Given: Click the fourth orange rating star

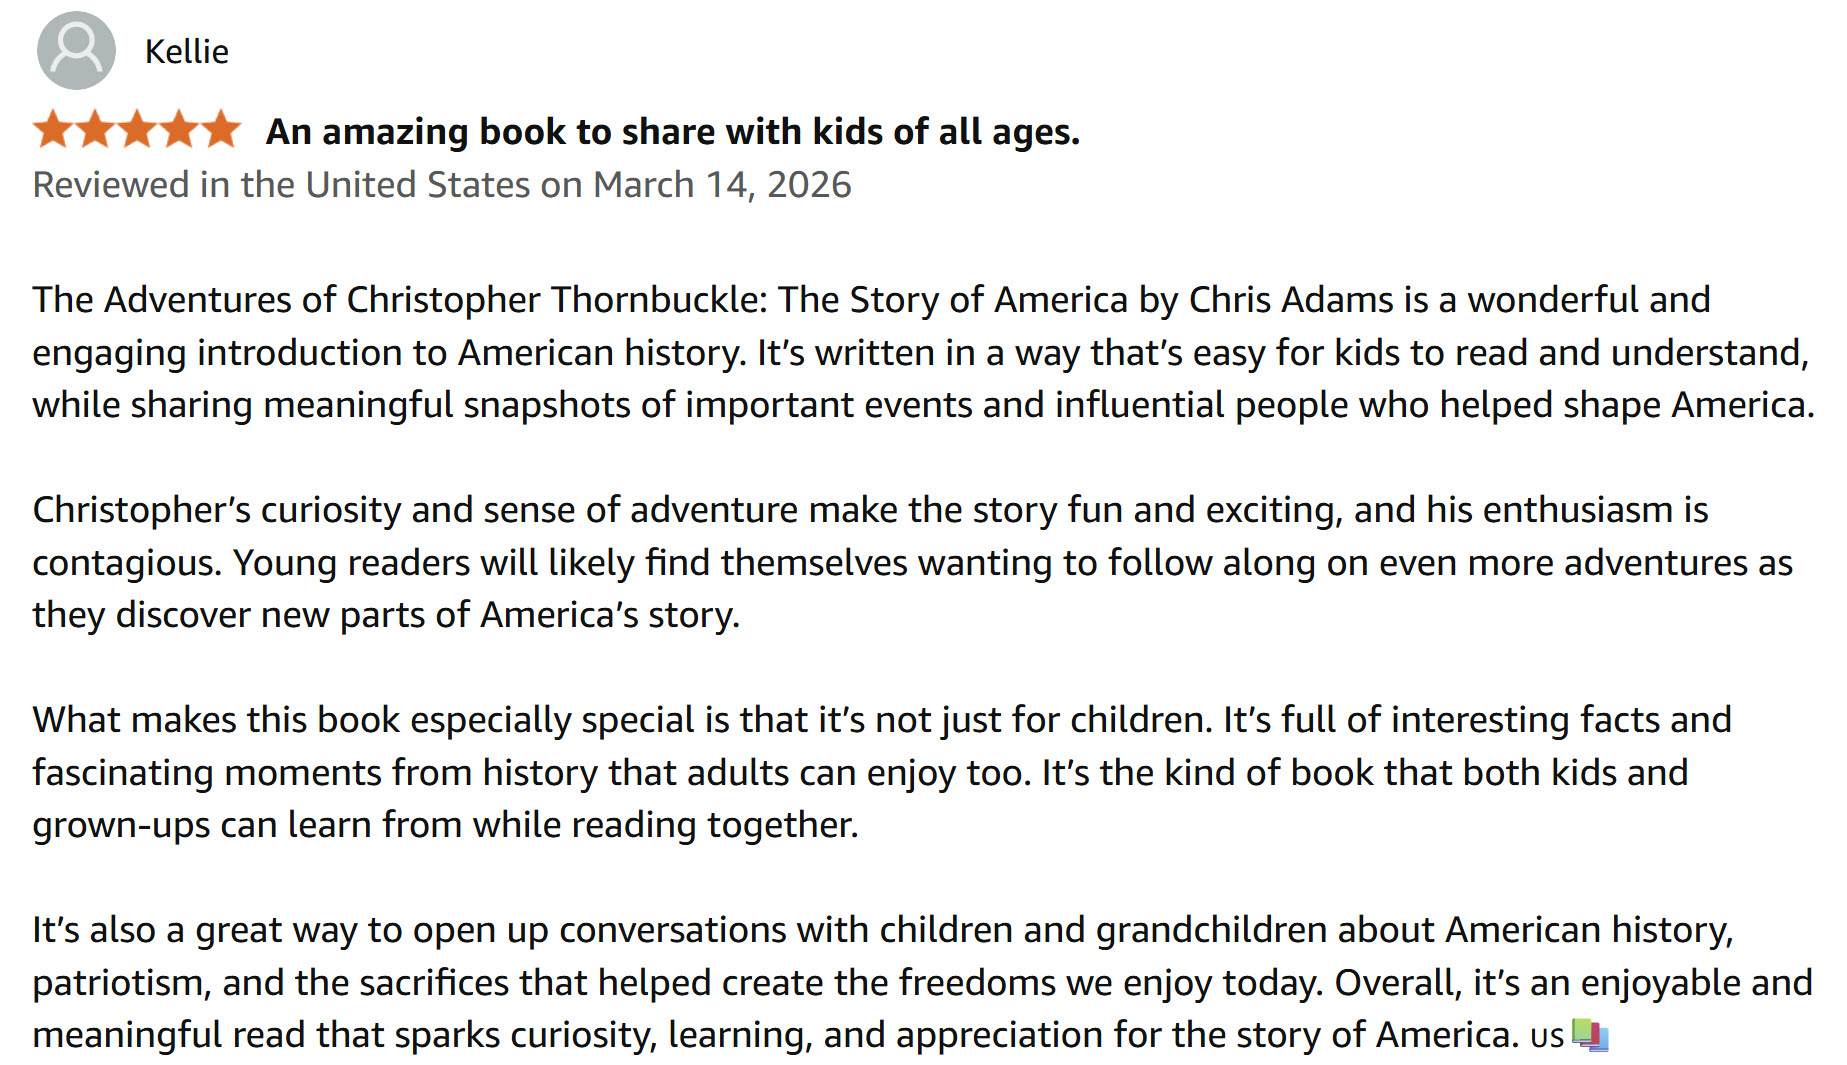Looking at the screenshot, I should (179, 131).
